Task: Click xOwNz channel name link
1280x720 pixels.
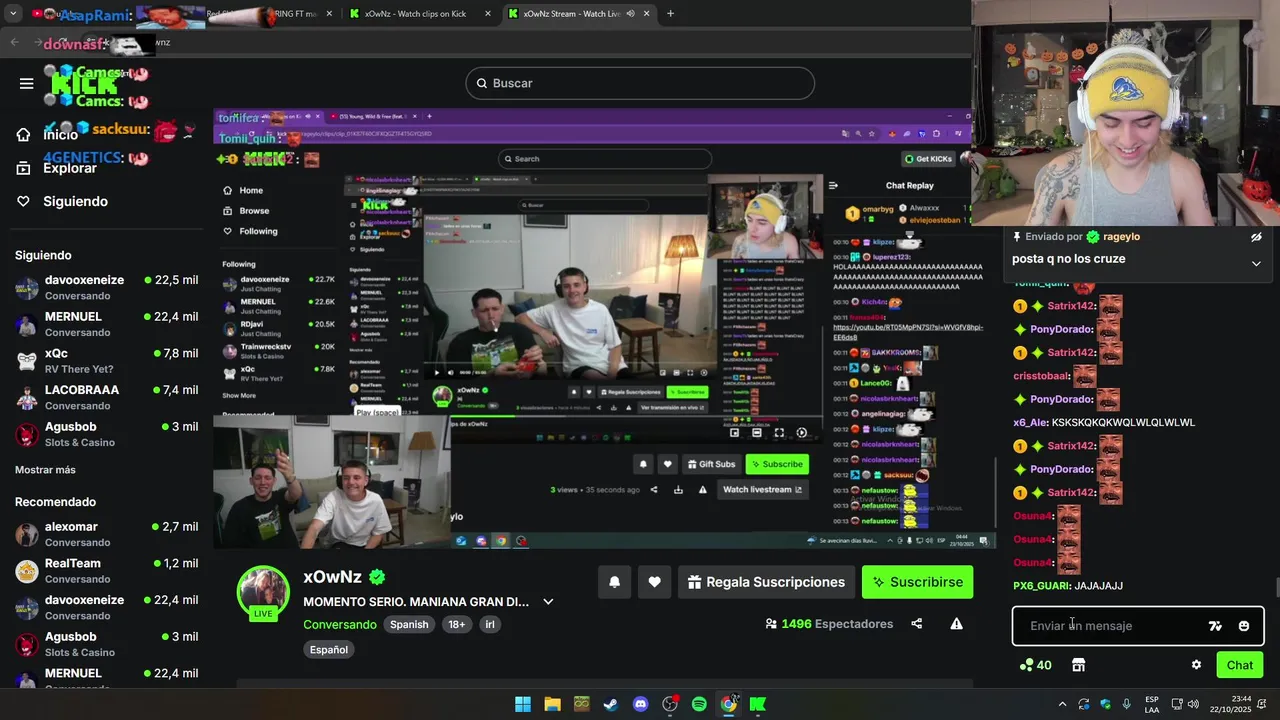Action: pos(332,577)
